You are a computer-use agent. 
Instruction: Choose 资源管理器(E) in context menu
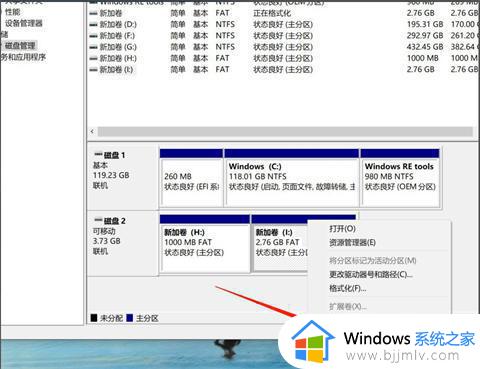pyautogui.click(x=352, y=242)
